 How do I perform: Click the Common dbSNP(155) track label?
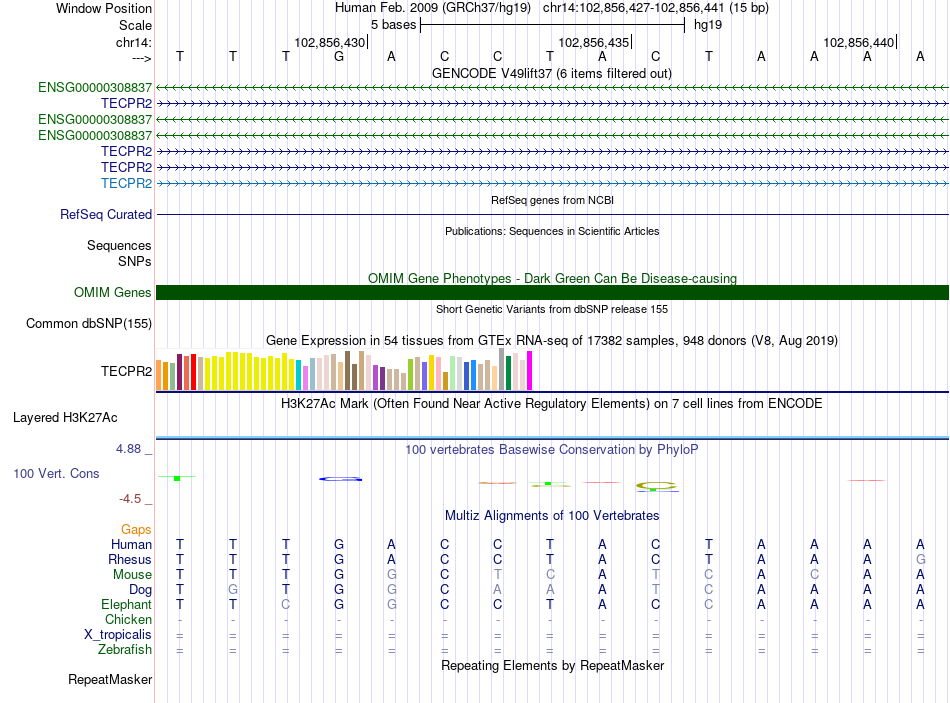coord(89,324)
